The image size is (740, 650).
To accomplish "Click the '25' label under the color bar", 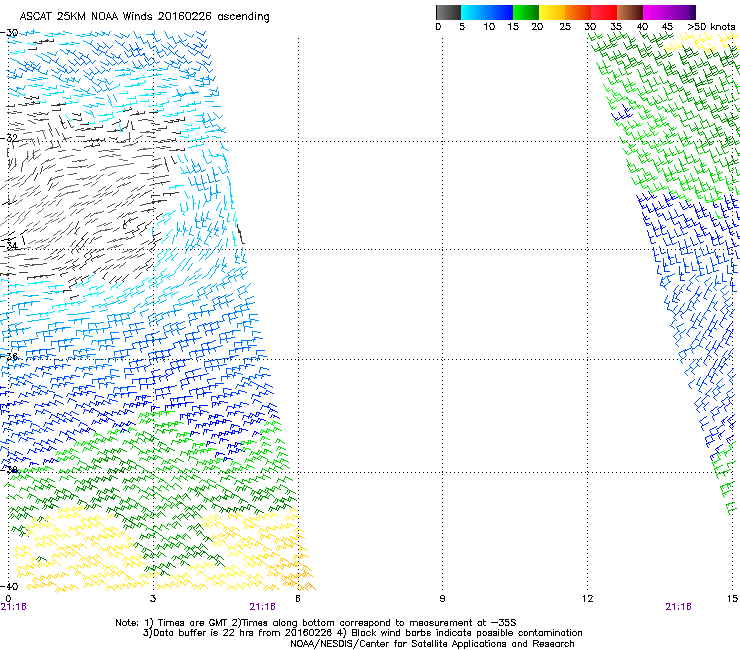I will tap(565, 27).
